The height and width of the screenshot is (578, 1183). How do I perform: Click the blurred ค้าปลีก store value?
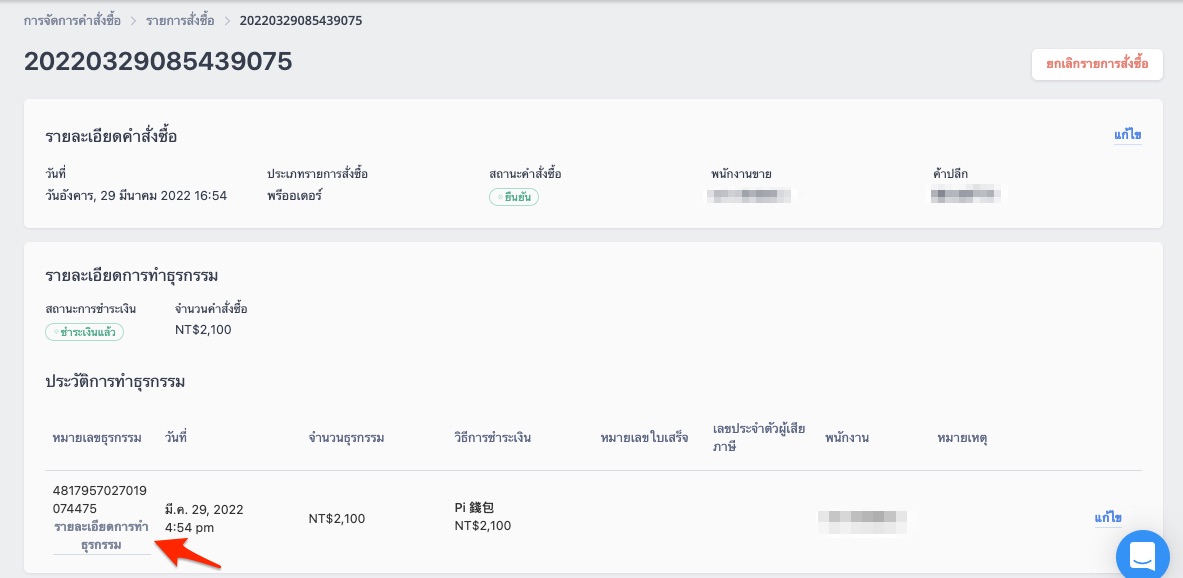tap(966, 196)
